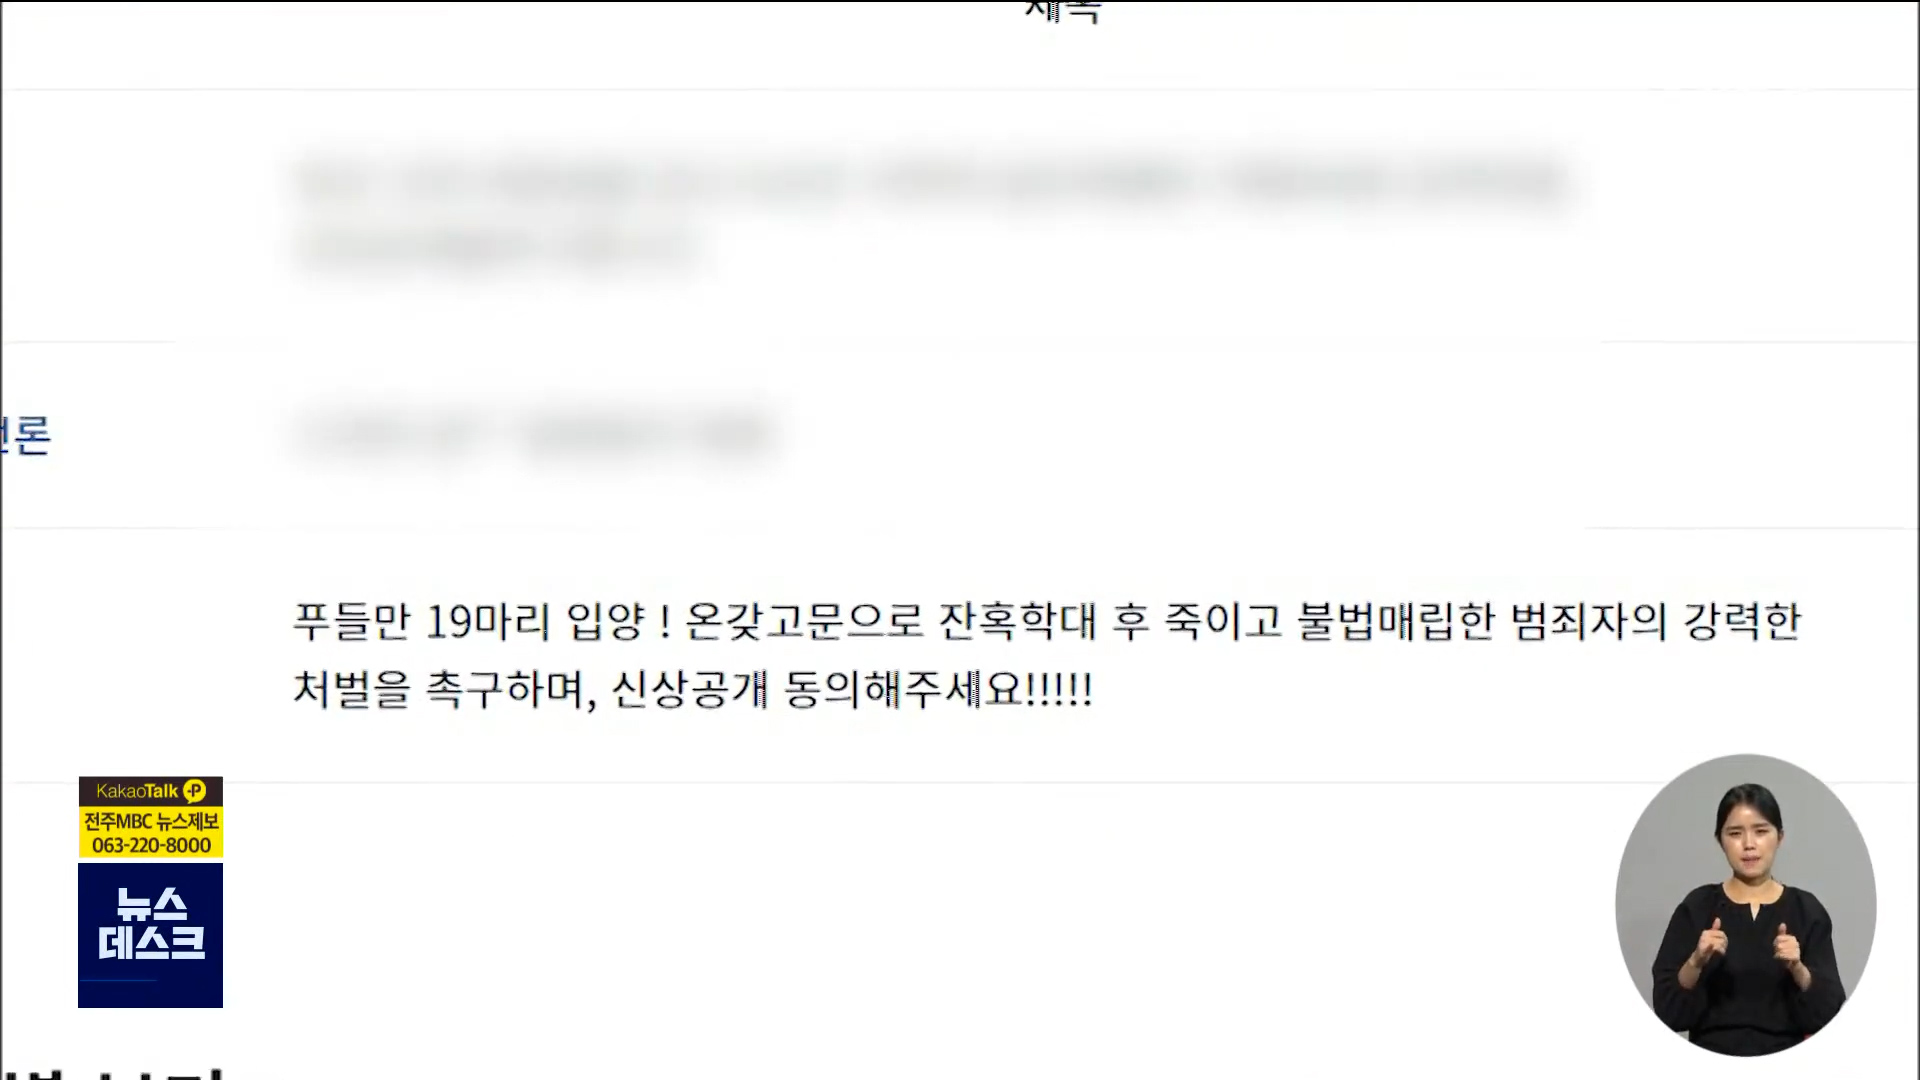Click the phrase 강력한 at line end
Image resolution: width=1920 pixels, height=1080 pixels.
pos(1743,621)
